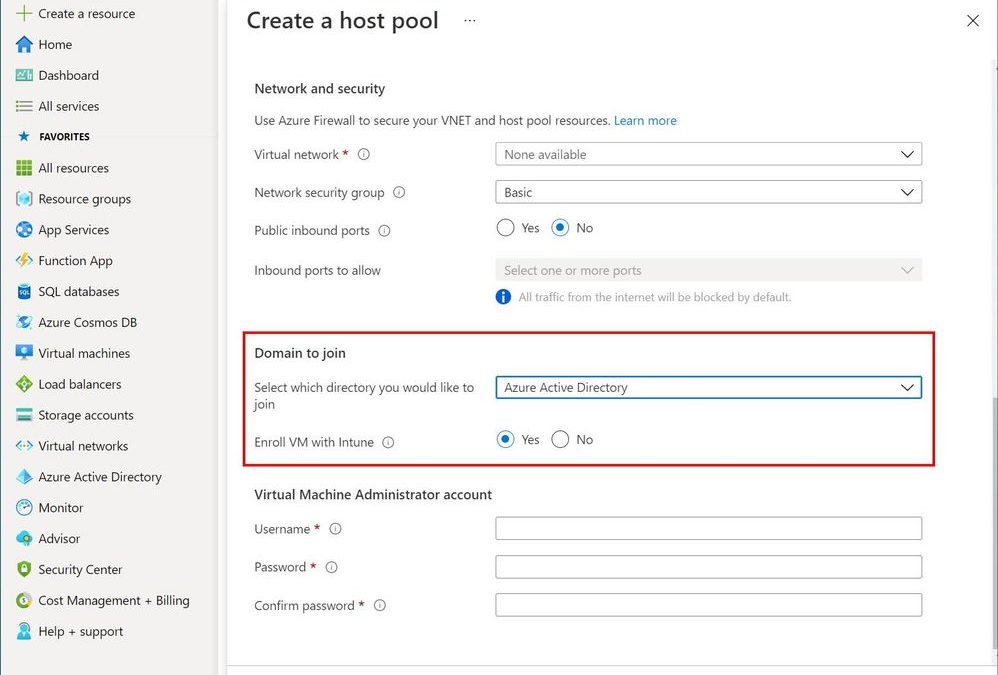Viewport: 998px width, 675px height.
Task: Open Virtual machines menu item
Action: tap(84, 353)
